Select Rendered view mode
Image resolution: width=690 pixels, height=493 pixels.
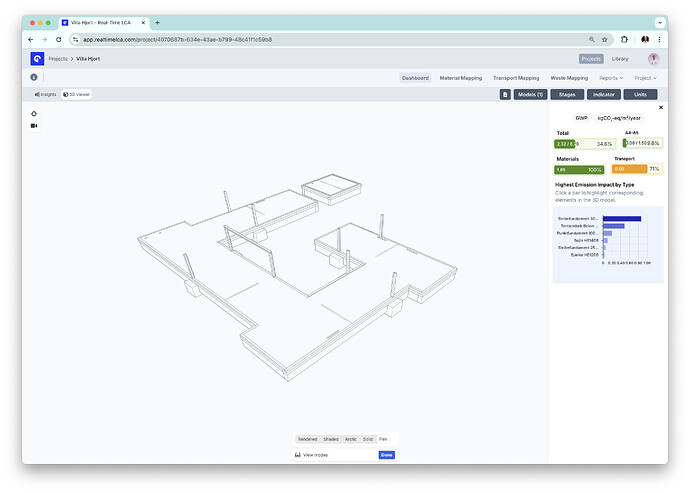point(307,439)
